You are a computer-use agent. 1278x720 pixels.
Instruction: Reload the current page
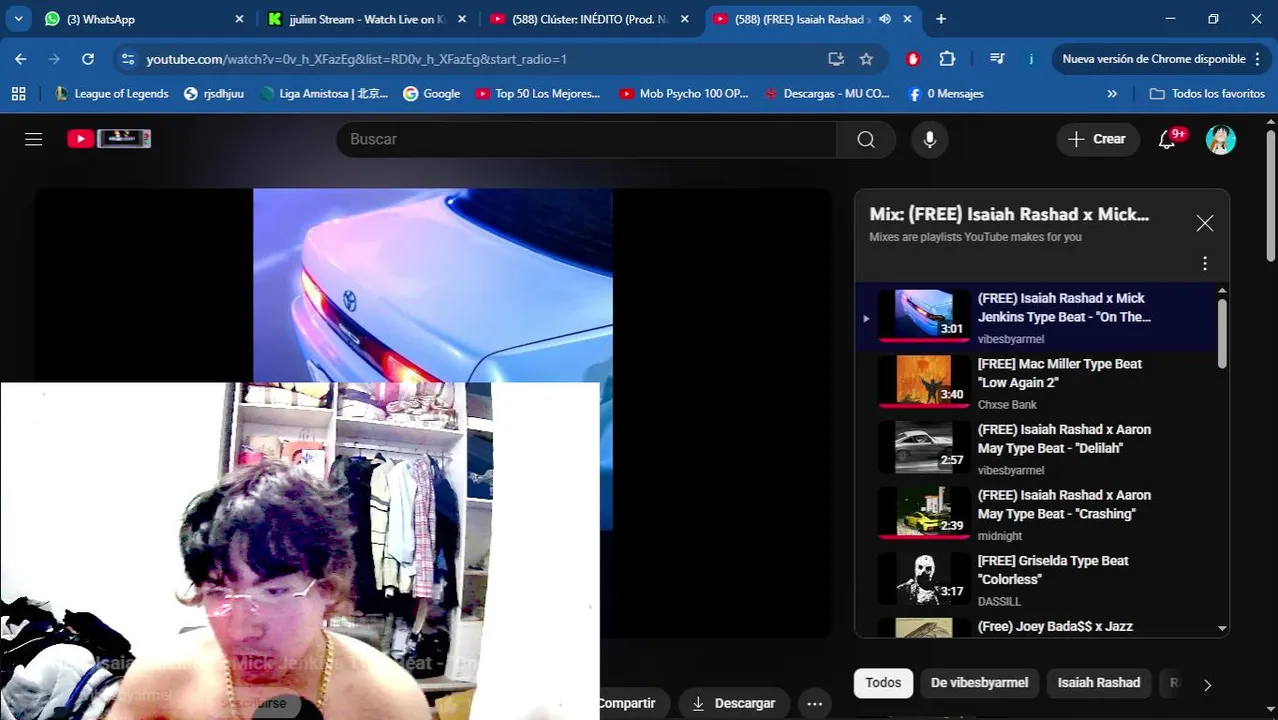click(88, 59)
